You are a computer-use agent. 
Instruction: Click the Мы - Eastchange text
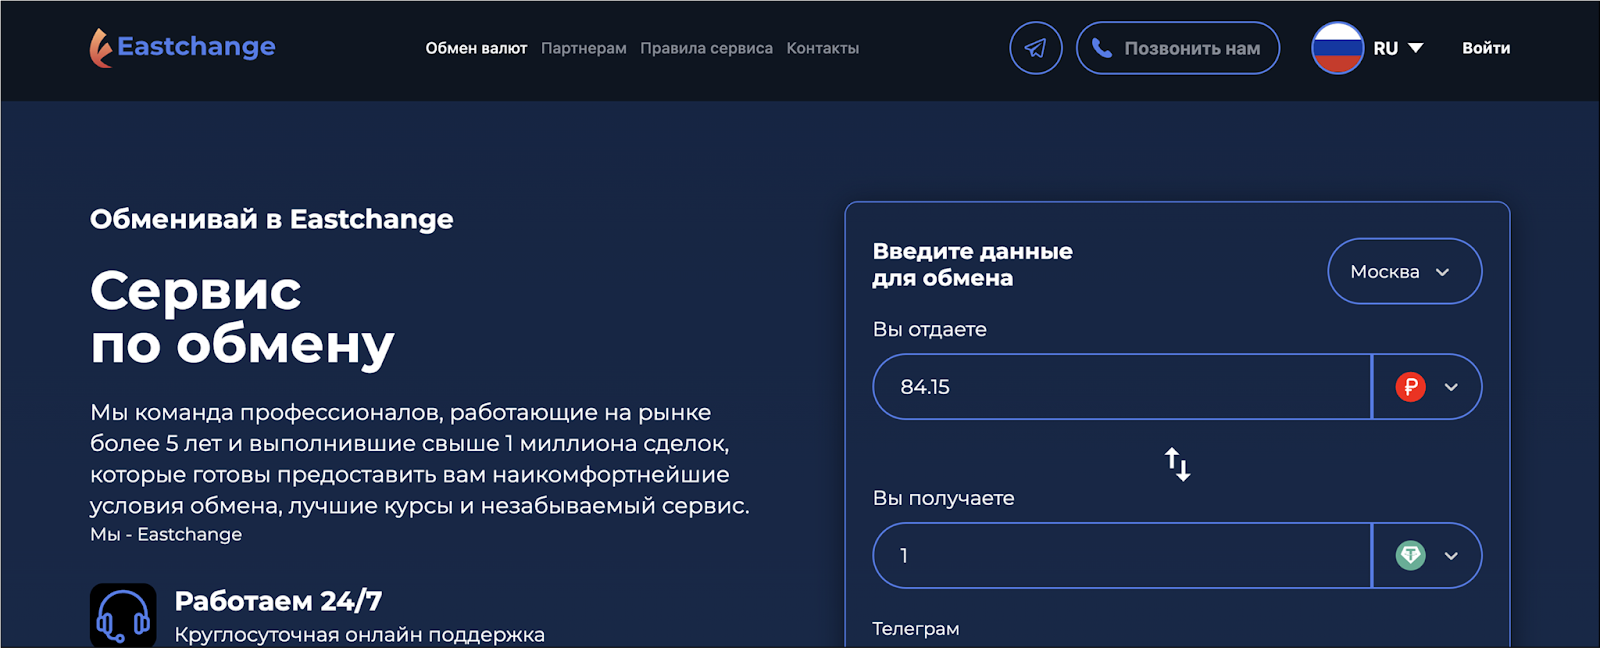point(166,534)
